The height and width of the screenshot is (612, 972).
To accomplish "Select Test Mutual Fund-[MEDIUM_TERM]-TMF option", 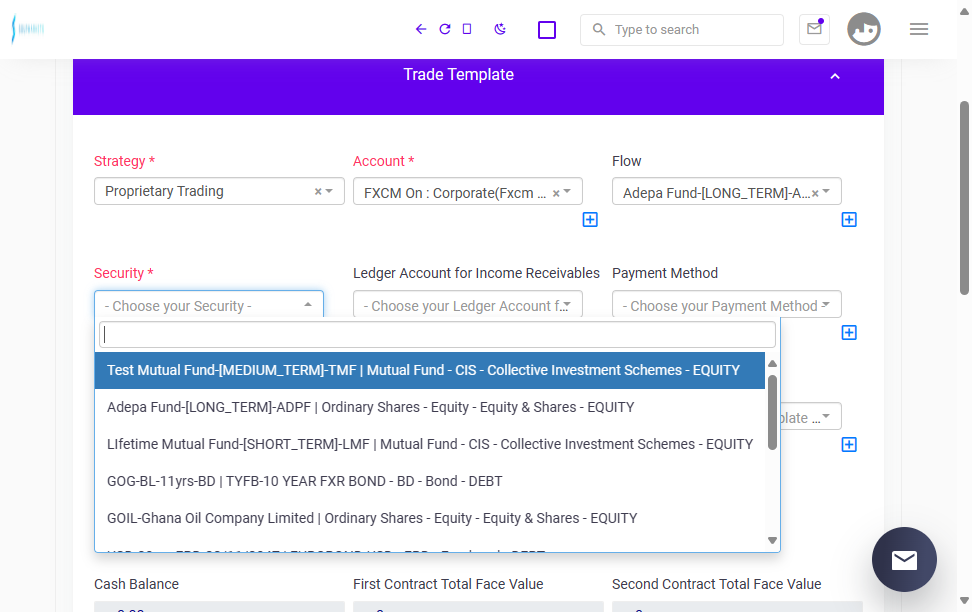I will pos(430,370).
